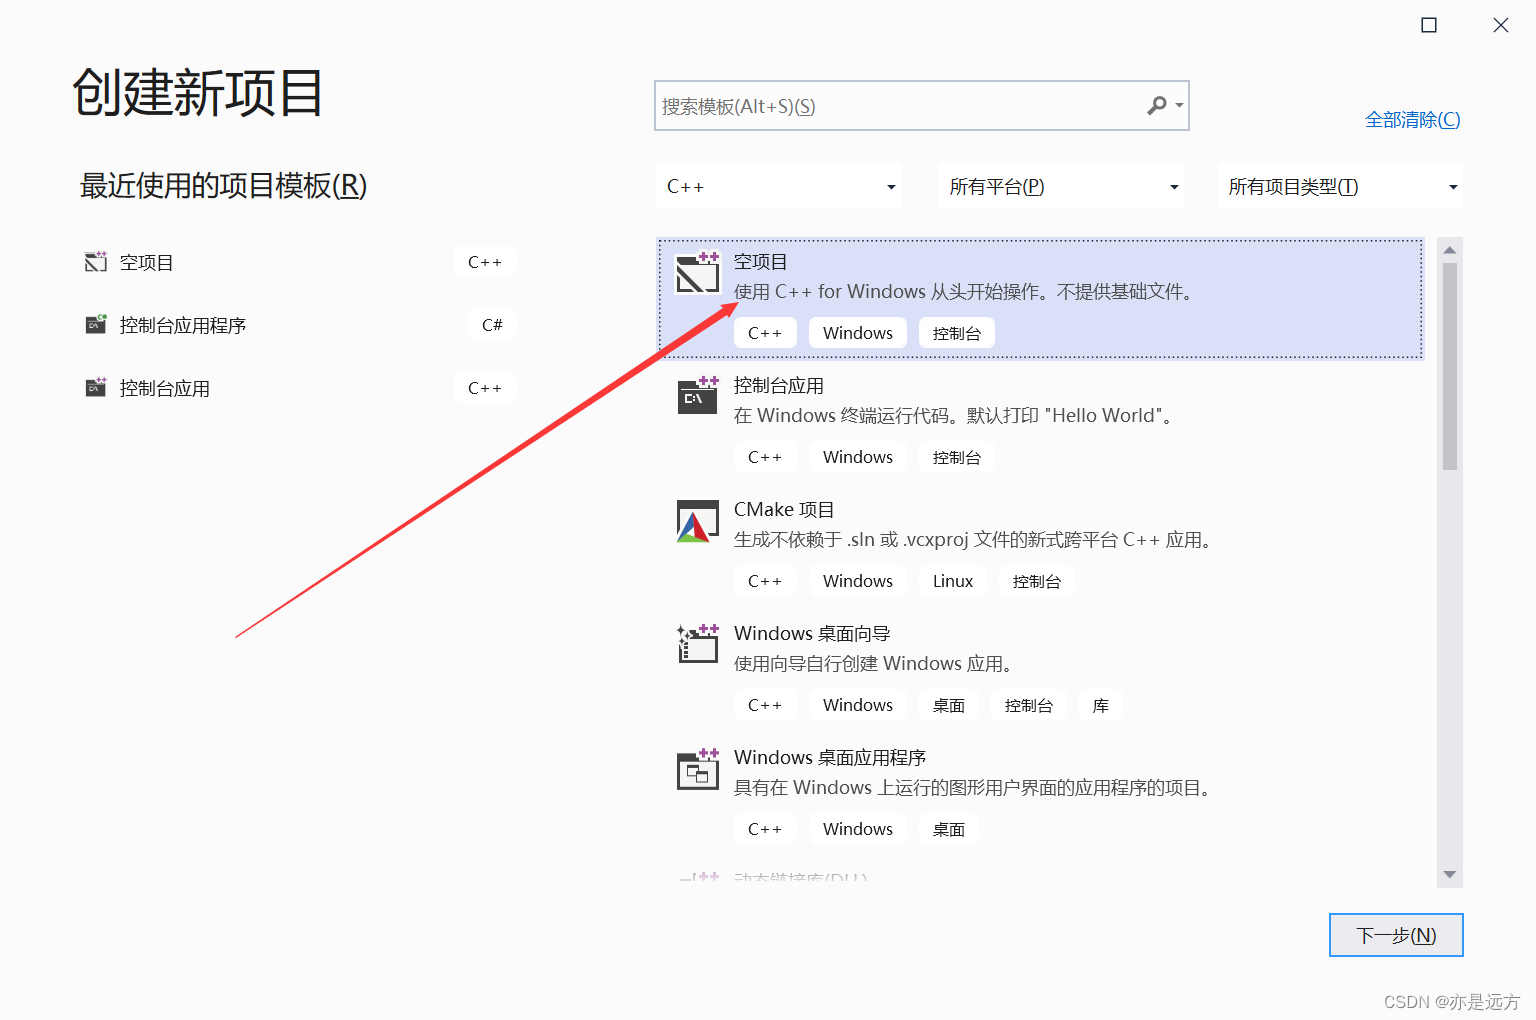
Task: Click the 下一步 (Next) button
Action: (1395, 934)
